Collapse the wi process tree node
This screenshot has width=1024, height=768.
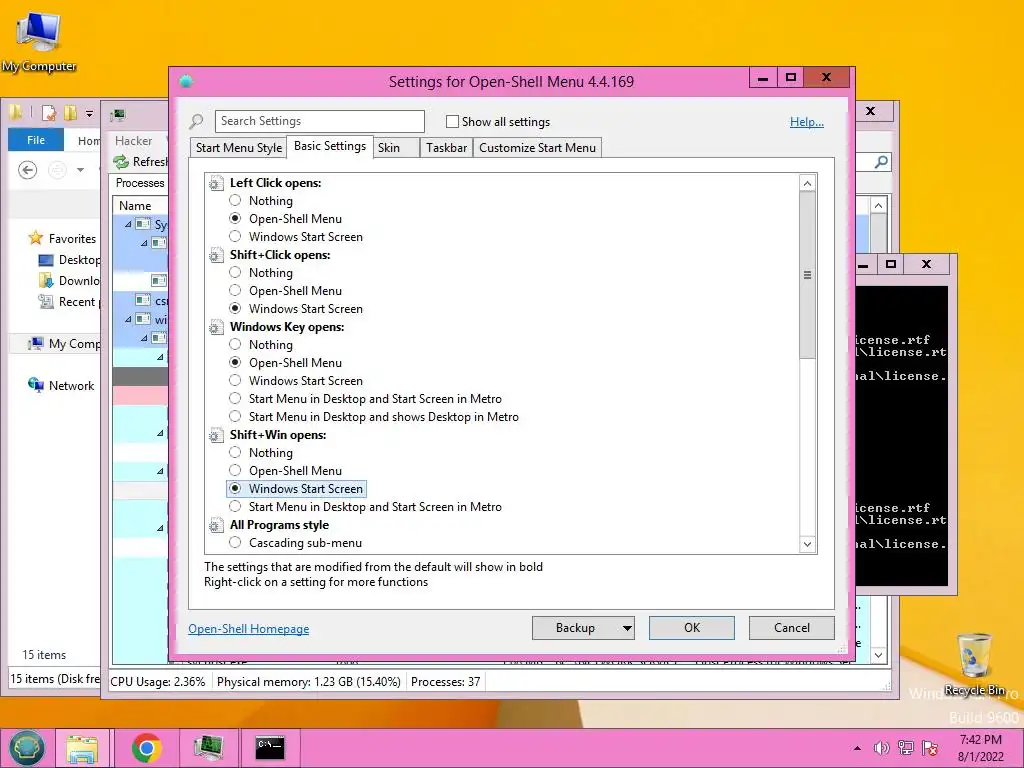point(128,319)
